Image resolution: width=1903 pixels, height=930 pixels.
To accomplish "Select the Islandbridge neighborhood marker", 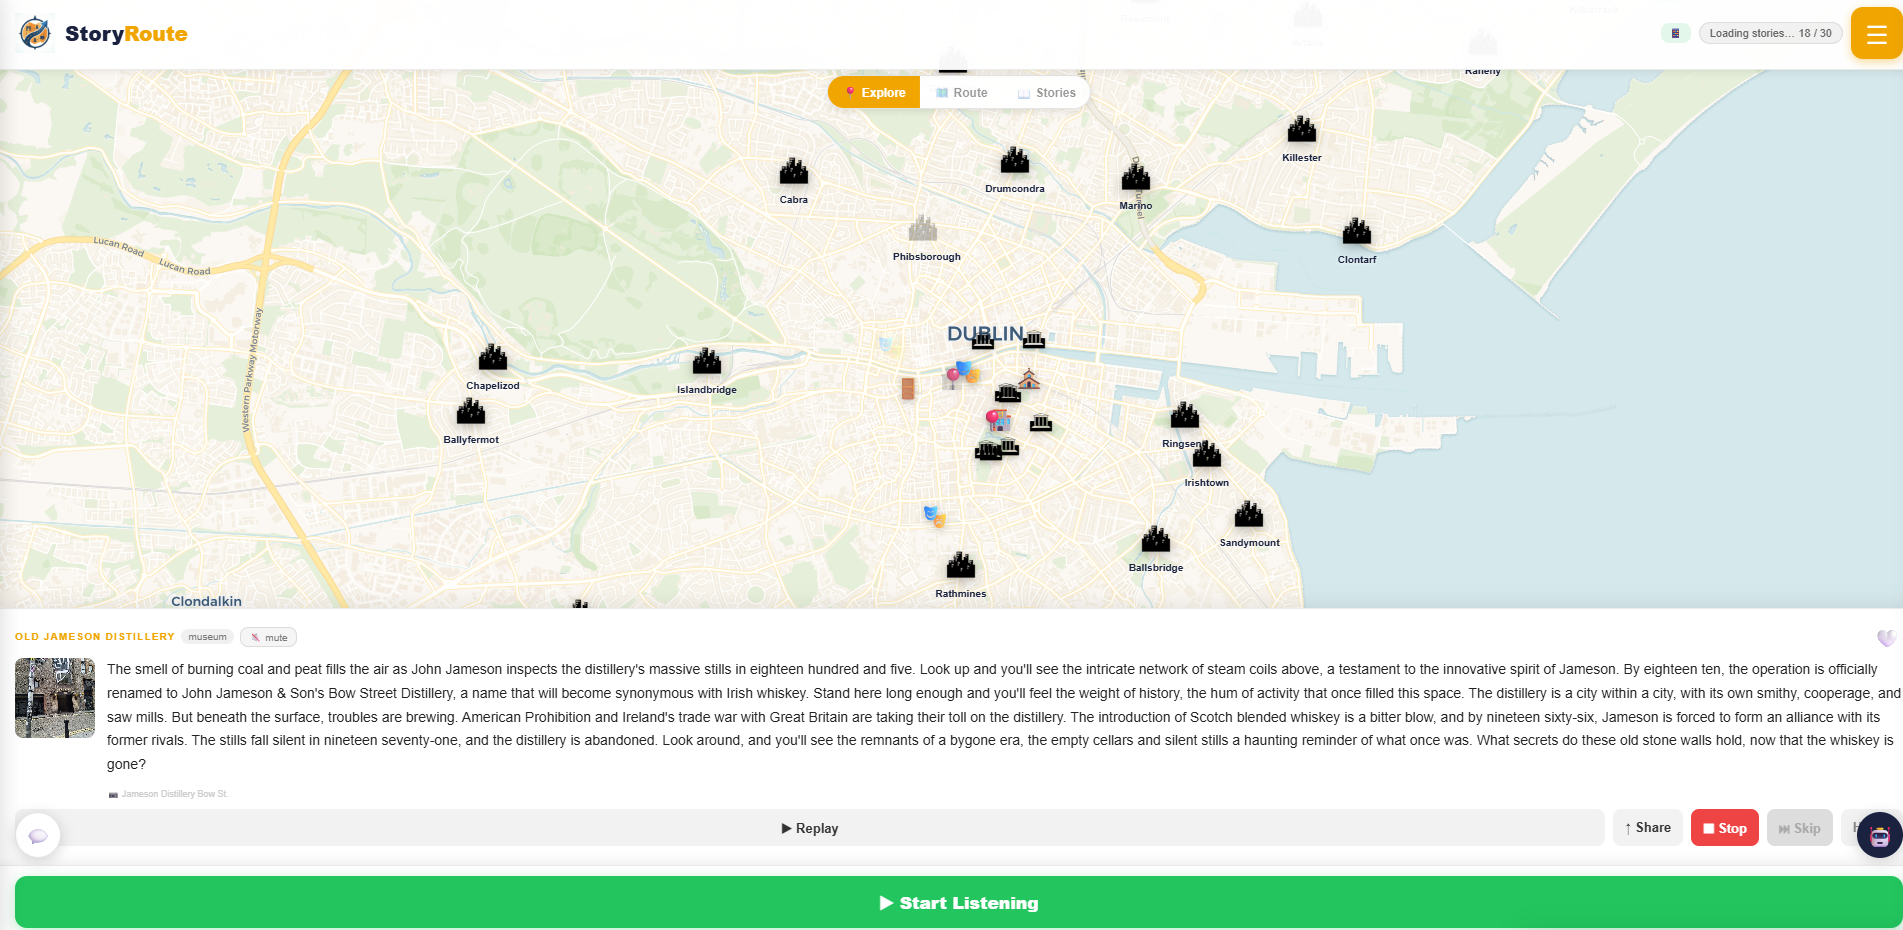I will pyautogui.click(x=707, y=361).
